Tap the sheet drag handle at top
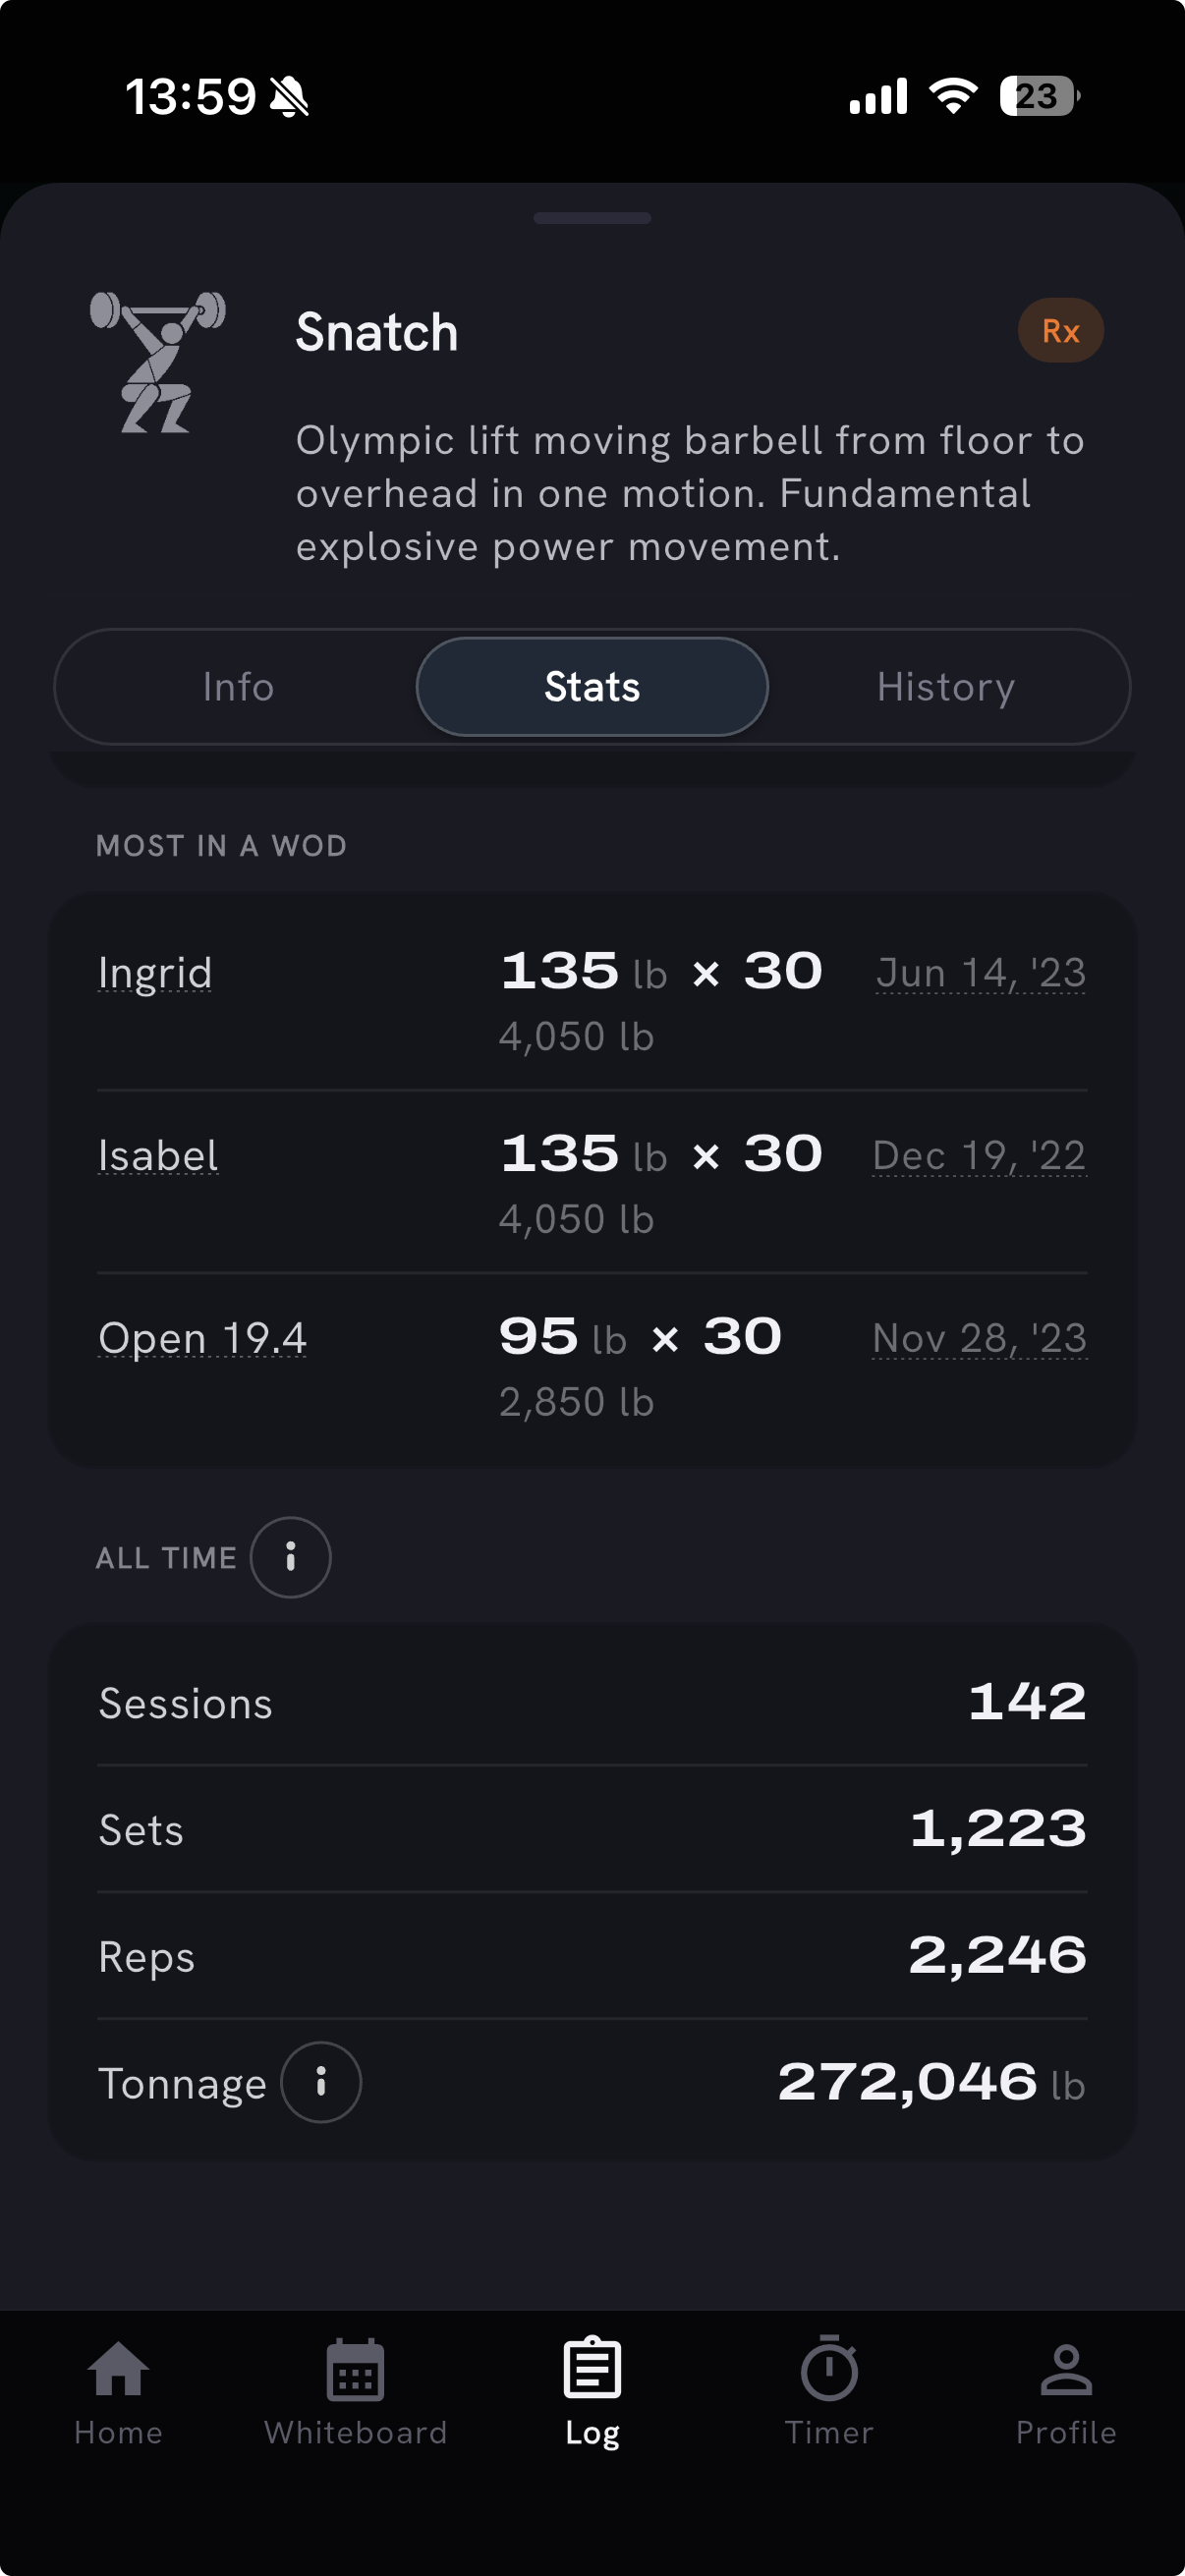 tap(592, 218)
